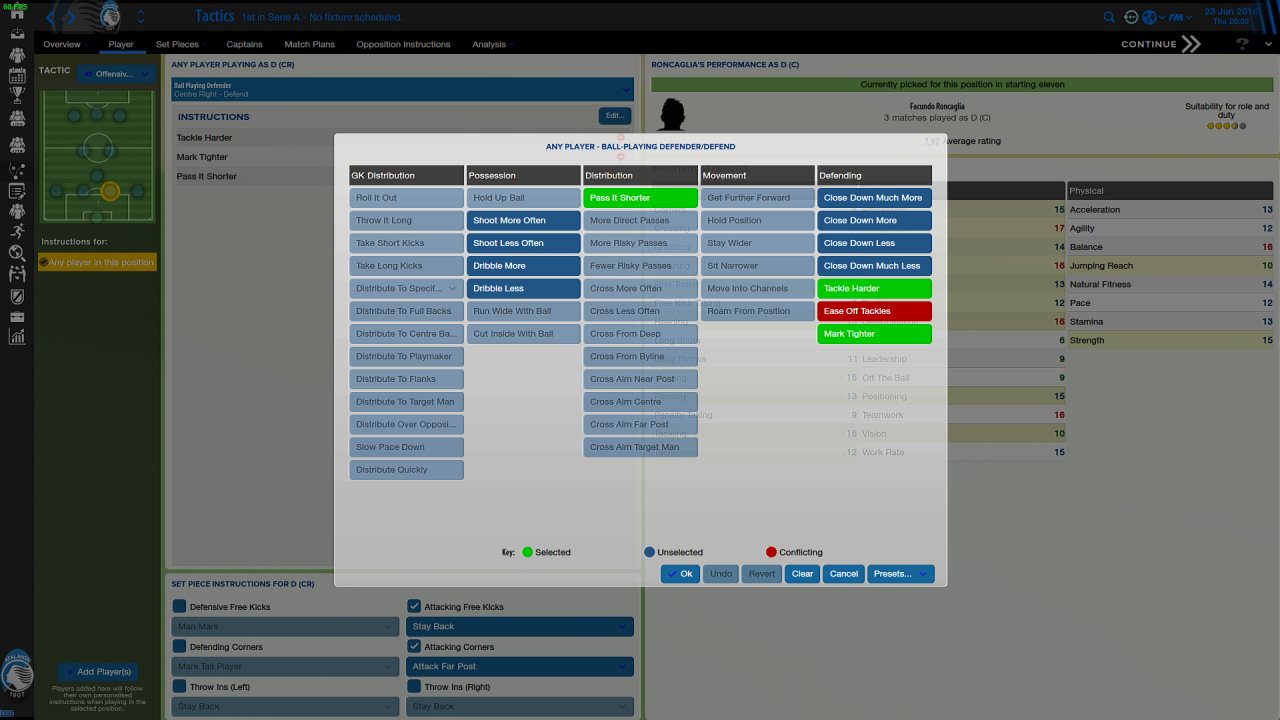
Task: Click the blue world globe icon
Action: point(1151,17)
